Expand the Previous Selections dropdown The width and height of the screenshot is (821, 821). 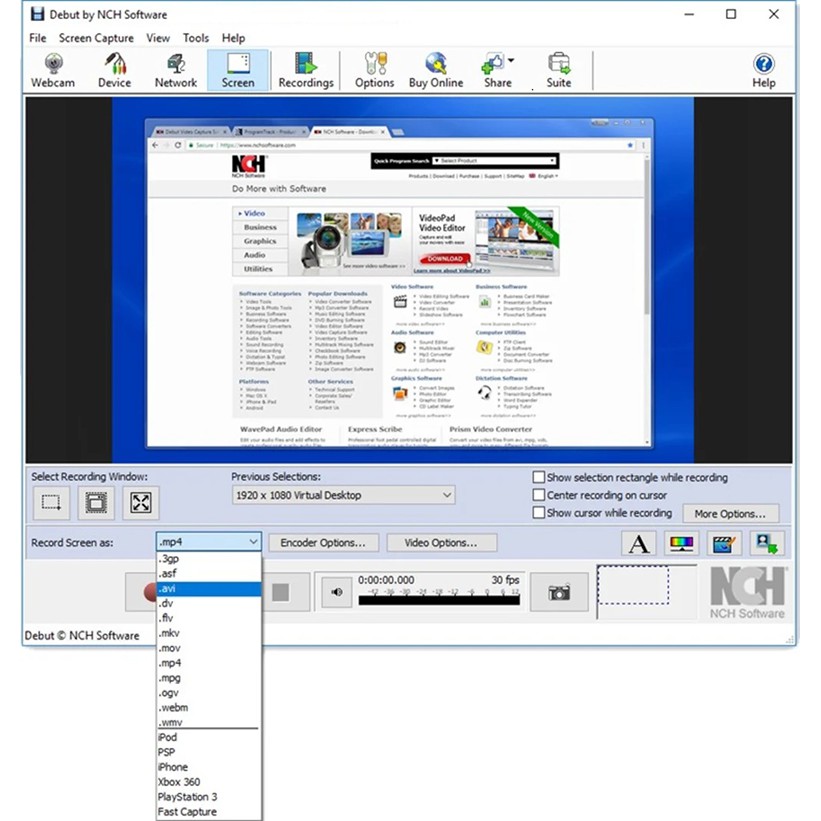tap(446, 495)
